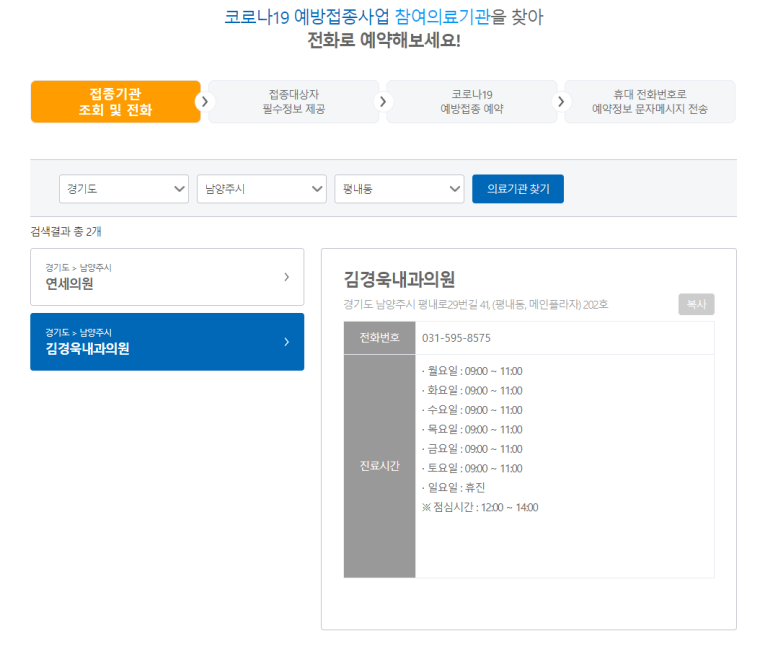Image resolution: width=773 pixels, height=649 pixels.
Task: Click the 복사 copy address button
Action: point(696,304)
